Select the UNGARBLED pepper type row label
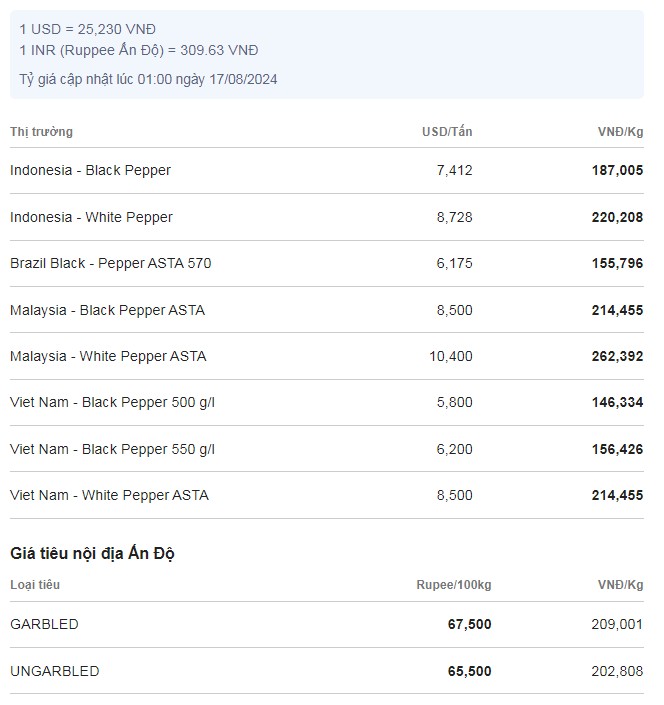Screen dimensions: 664x705 [x=55, y=671]
